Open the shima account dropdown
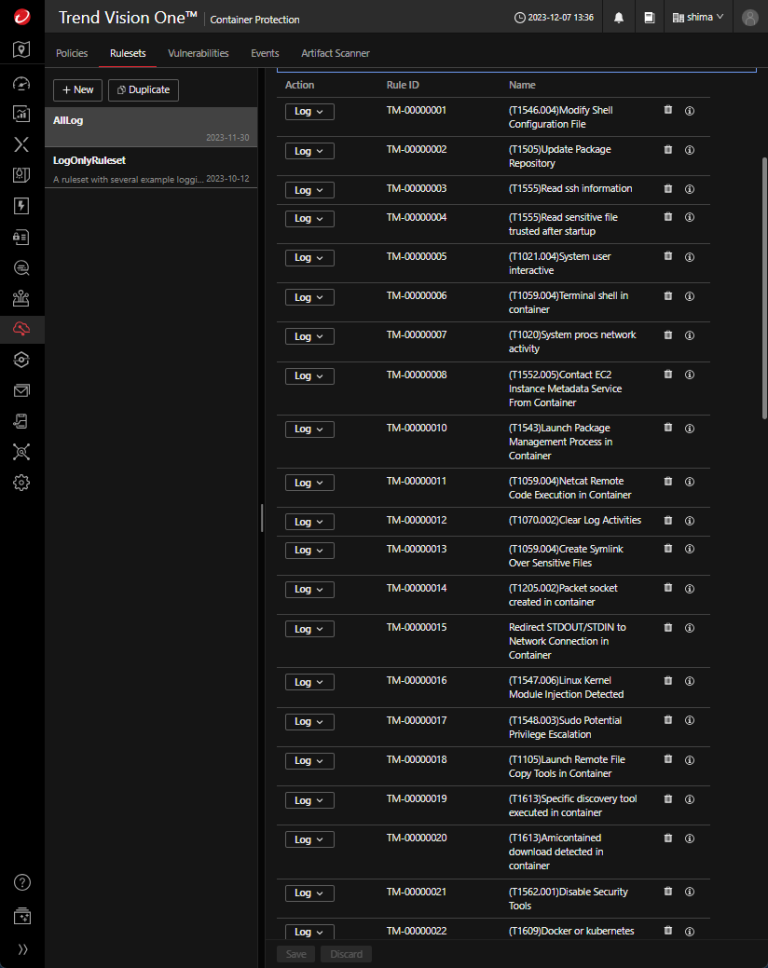Viewport: 768px width, 968px height. coord(698,17)
